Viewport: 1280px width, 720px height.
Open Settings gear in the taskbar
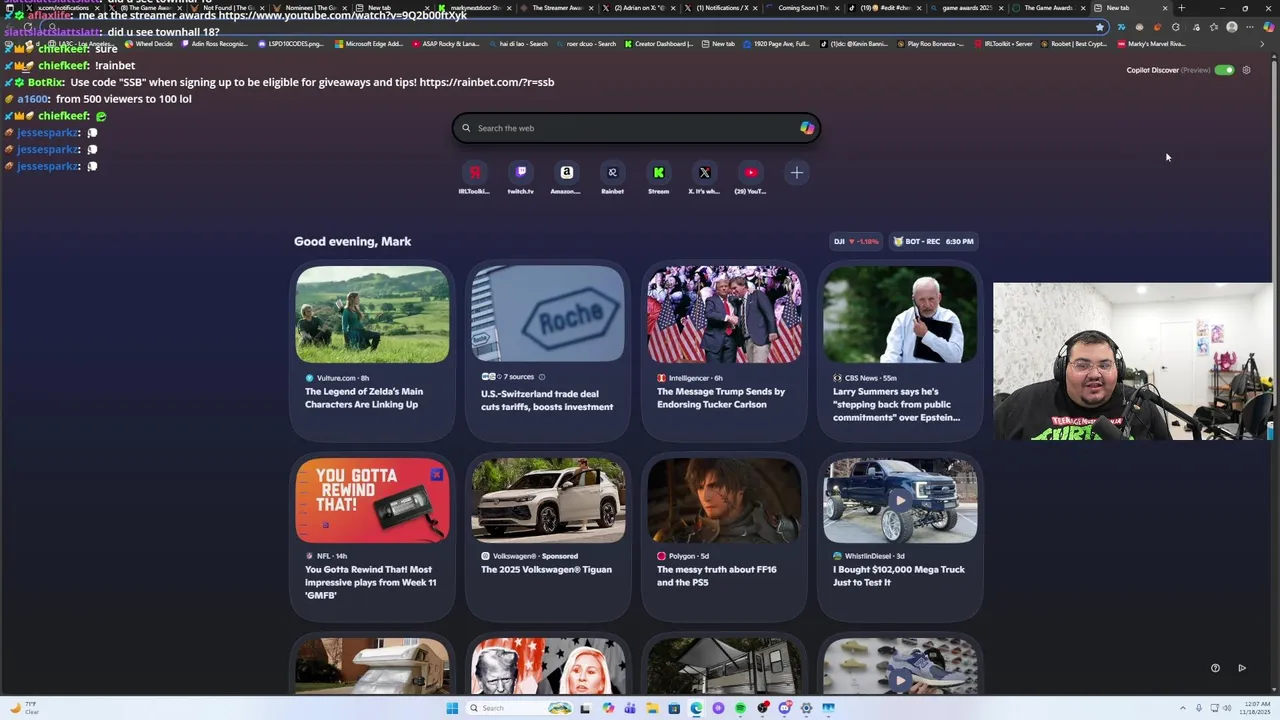[x=806, y=708]
